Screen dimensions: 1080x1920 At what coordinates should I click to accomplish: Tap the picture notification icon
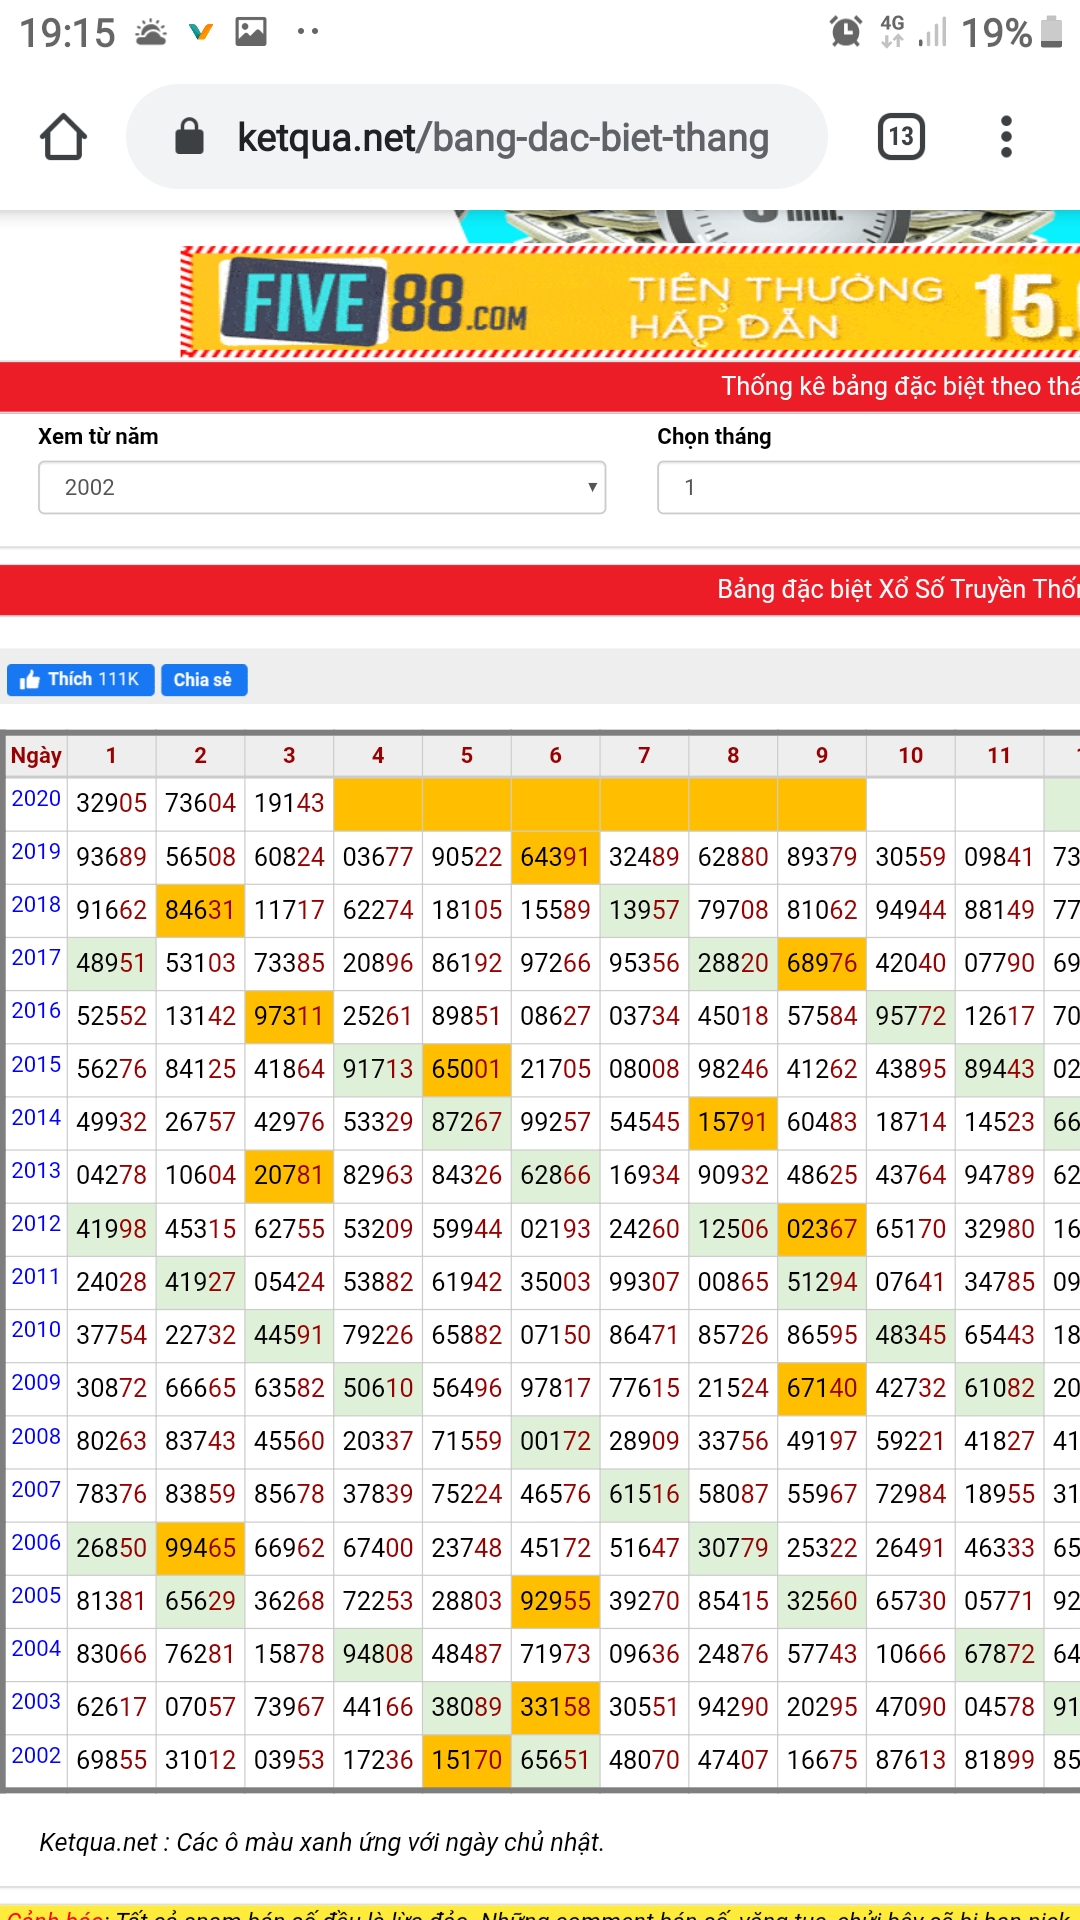[x=251, y=32]
